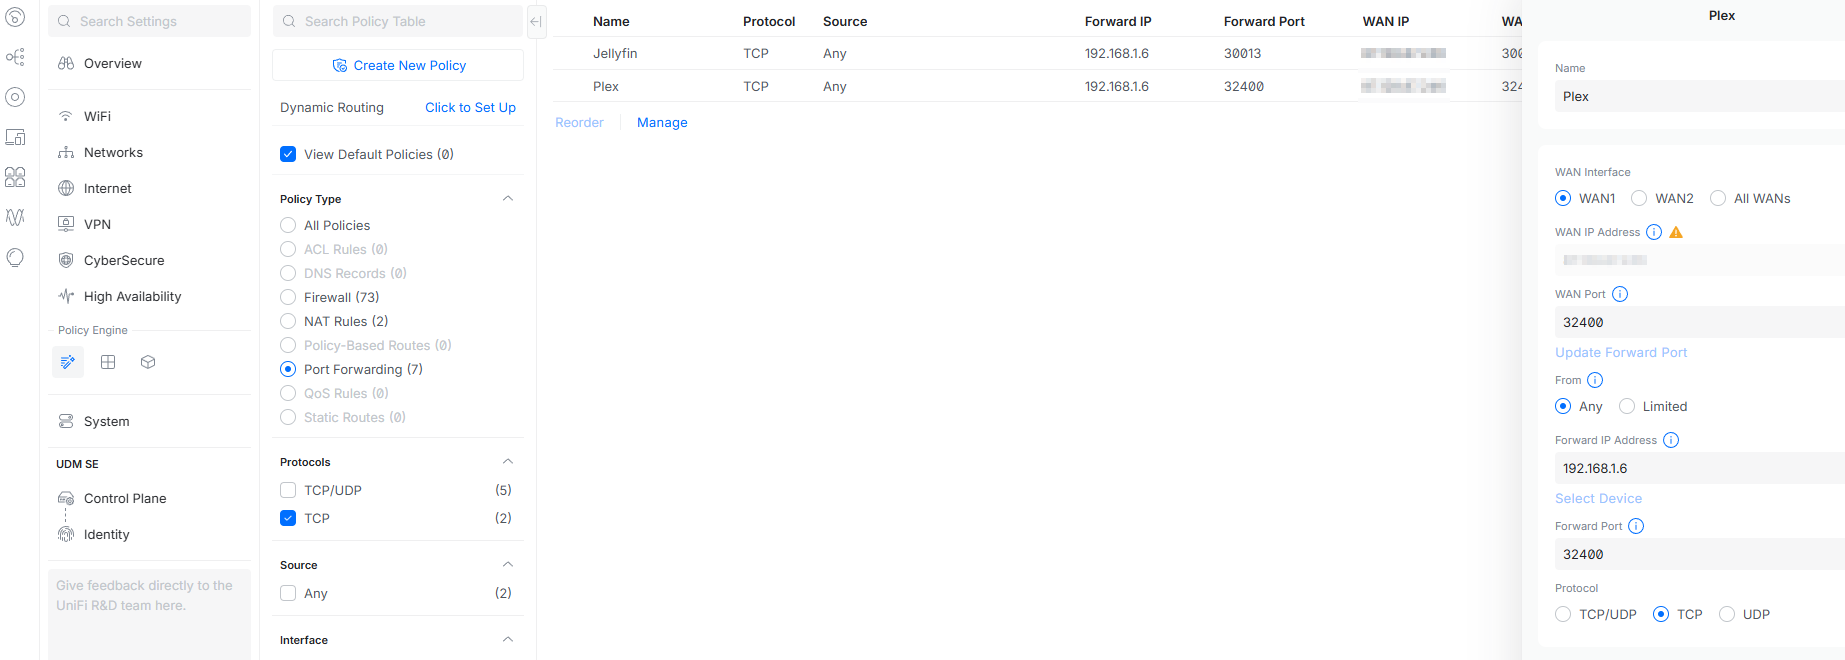Click the System server icon
Viewport: 1845px width, 660px height.
pyautogui.click(x=66, y=421)
